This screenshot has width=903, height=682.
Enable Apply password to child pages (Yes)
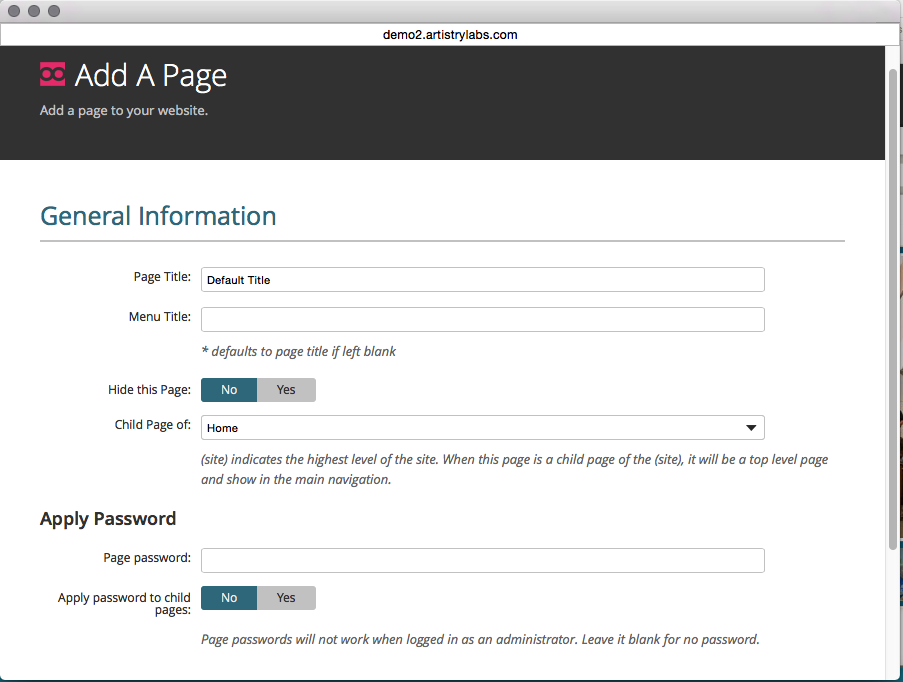click(286, 598)
